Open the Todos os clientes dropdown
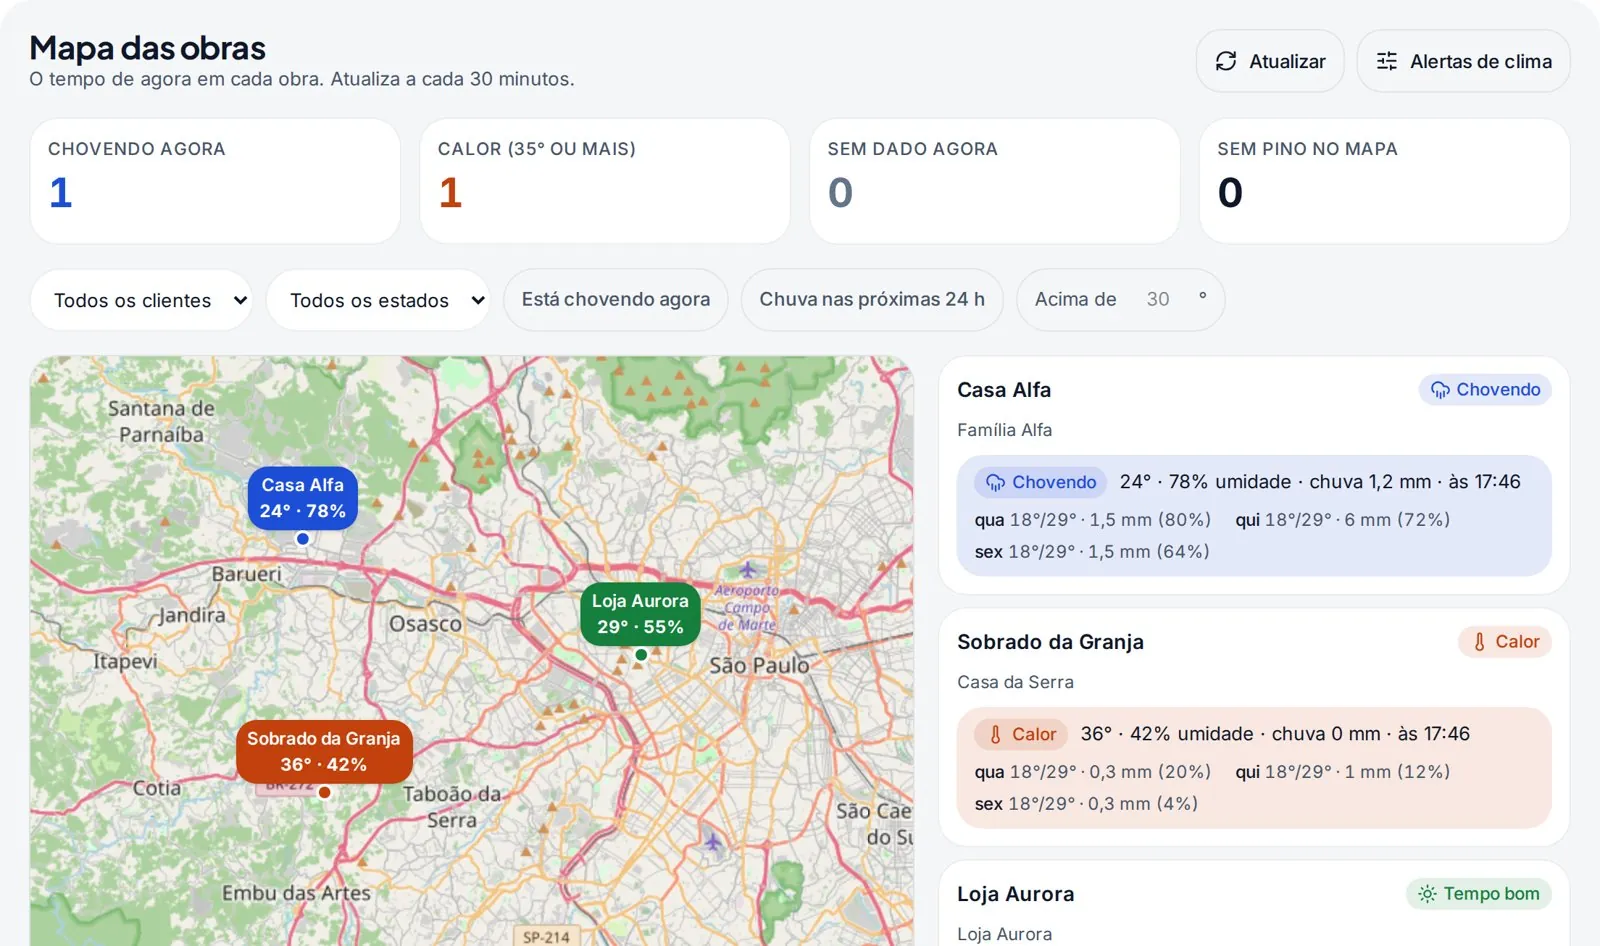The height and width of the screenshot is (946, 1600). [x=141, y=300]
